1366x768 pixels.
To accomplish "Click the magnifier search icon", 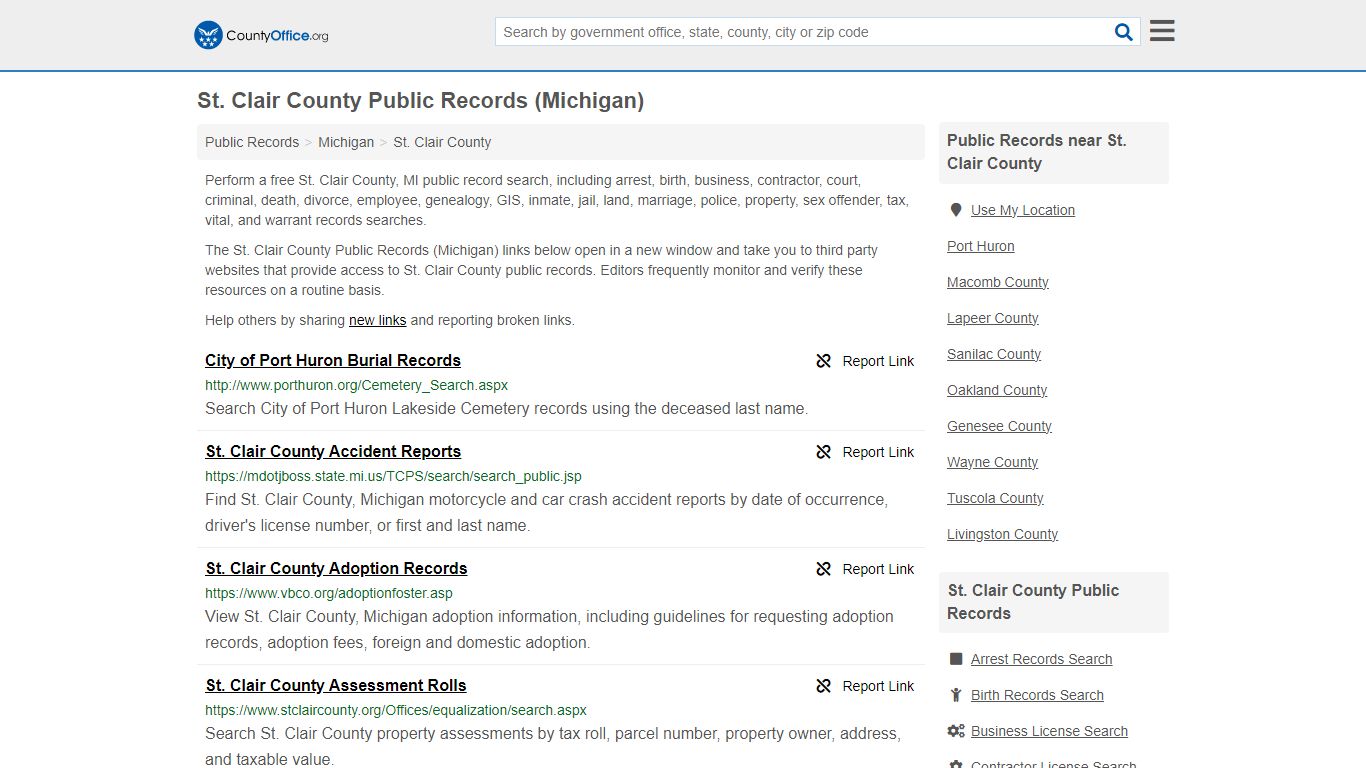I will click(x=1124, y=32).
